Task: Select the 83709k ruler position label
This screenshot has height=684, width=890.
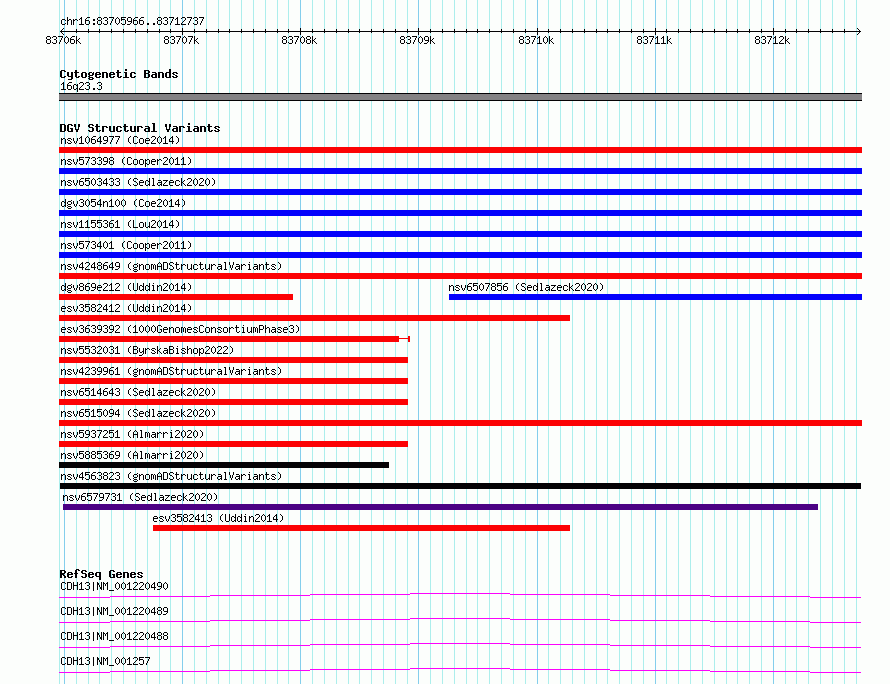Action: coord(417,40)
